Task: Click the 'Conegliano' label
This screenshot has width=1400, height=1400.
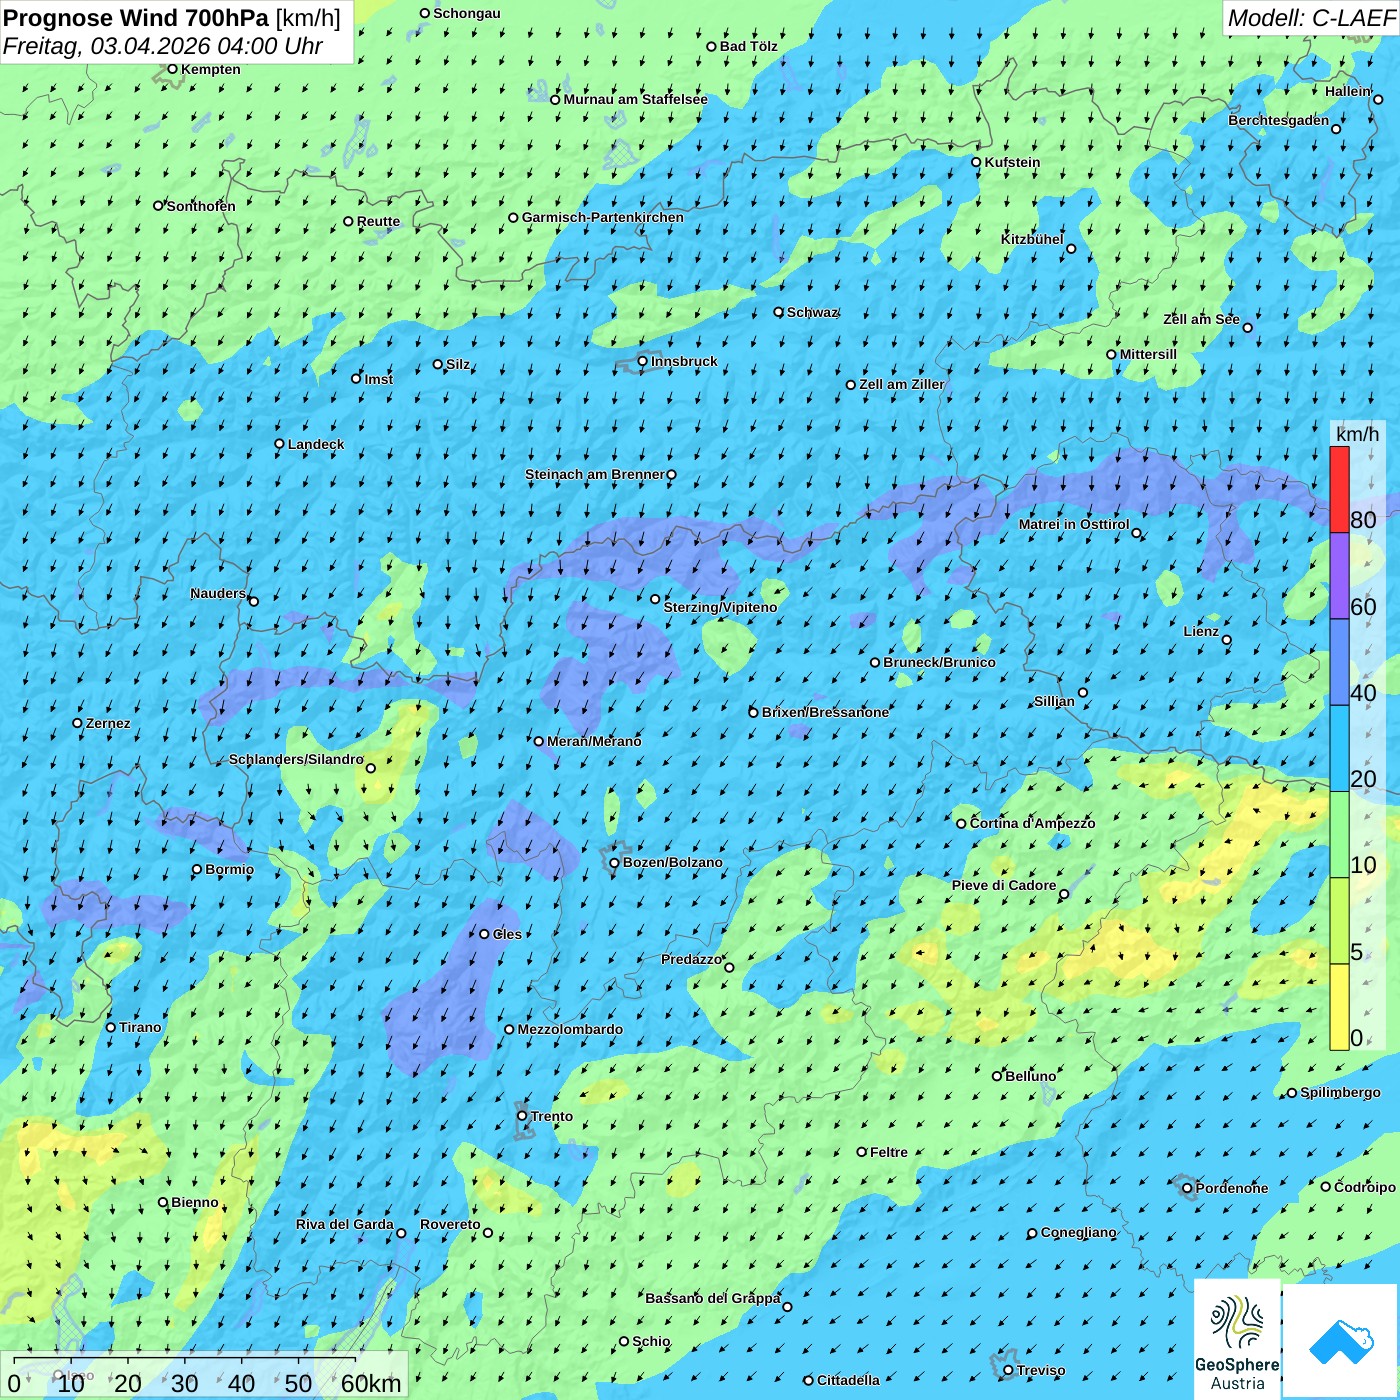Action: click(1078, 1232)
